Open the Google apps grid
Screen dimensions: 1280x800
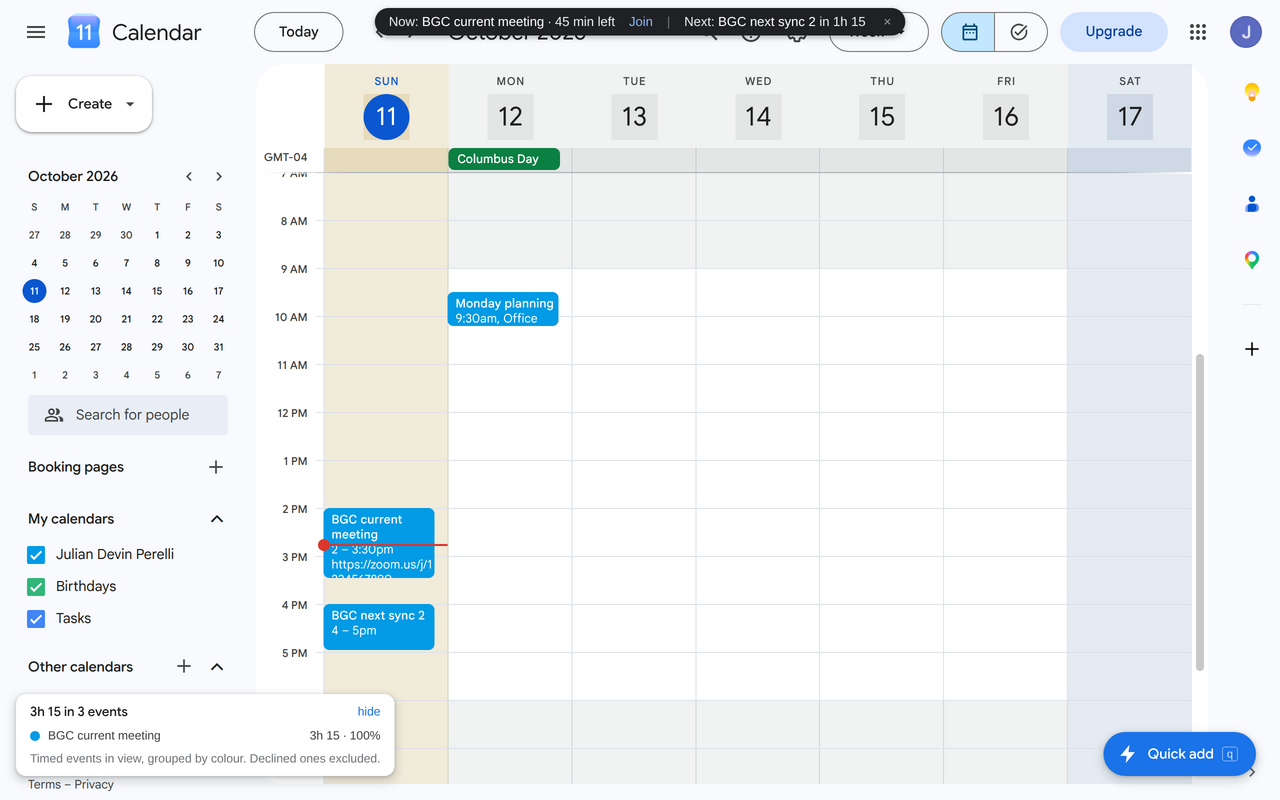coord(1198,32)
